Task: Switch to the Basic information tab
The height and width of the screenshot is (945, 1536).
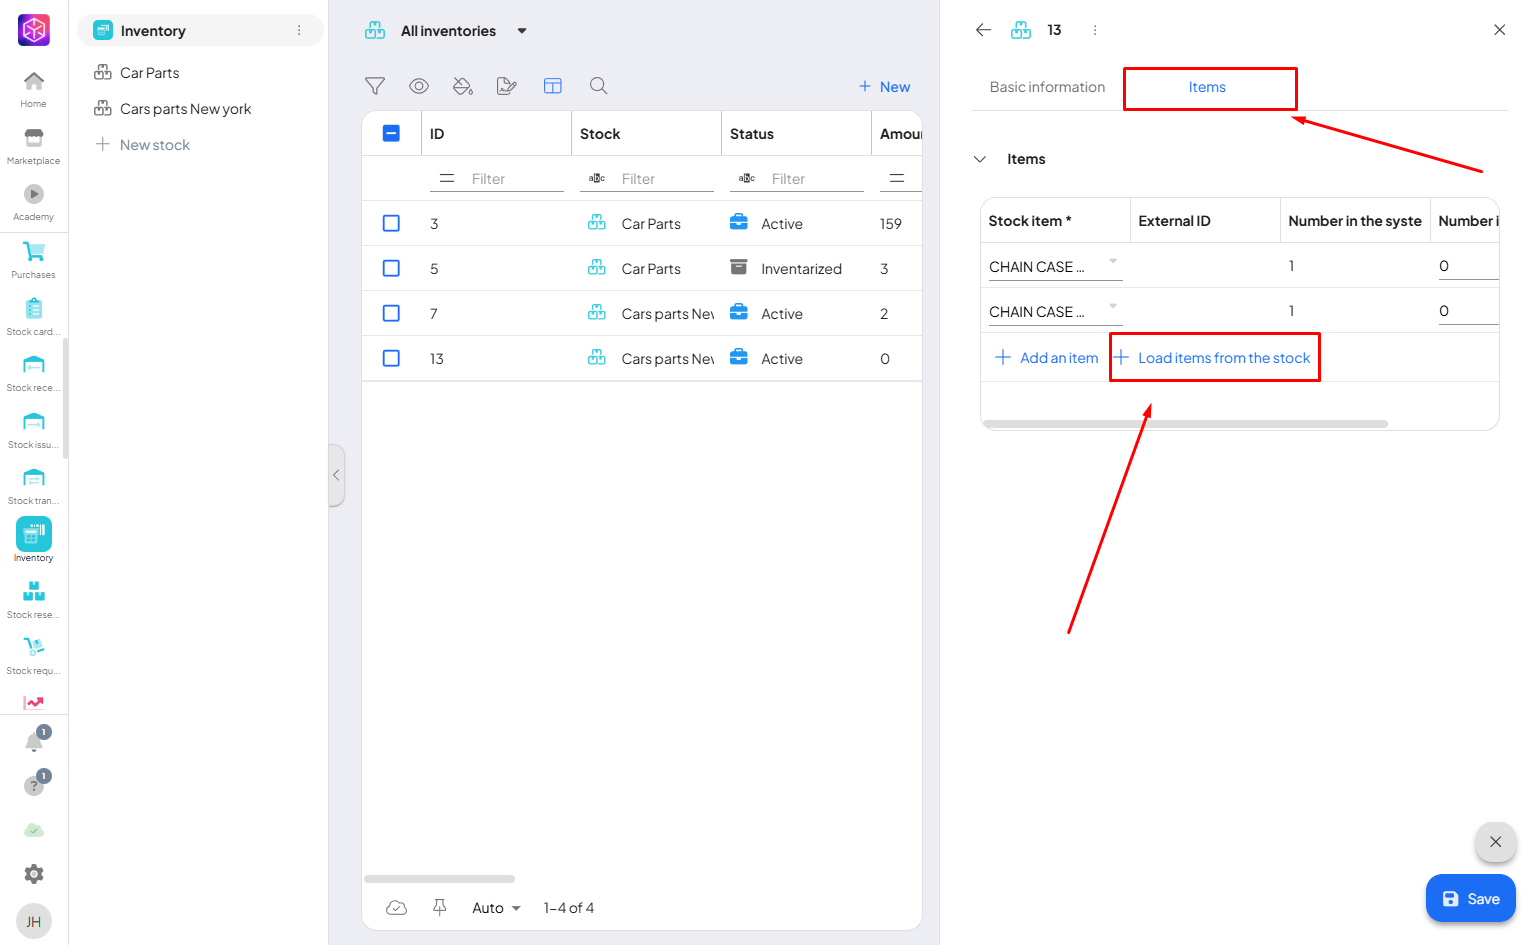Action: 1047,87
